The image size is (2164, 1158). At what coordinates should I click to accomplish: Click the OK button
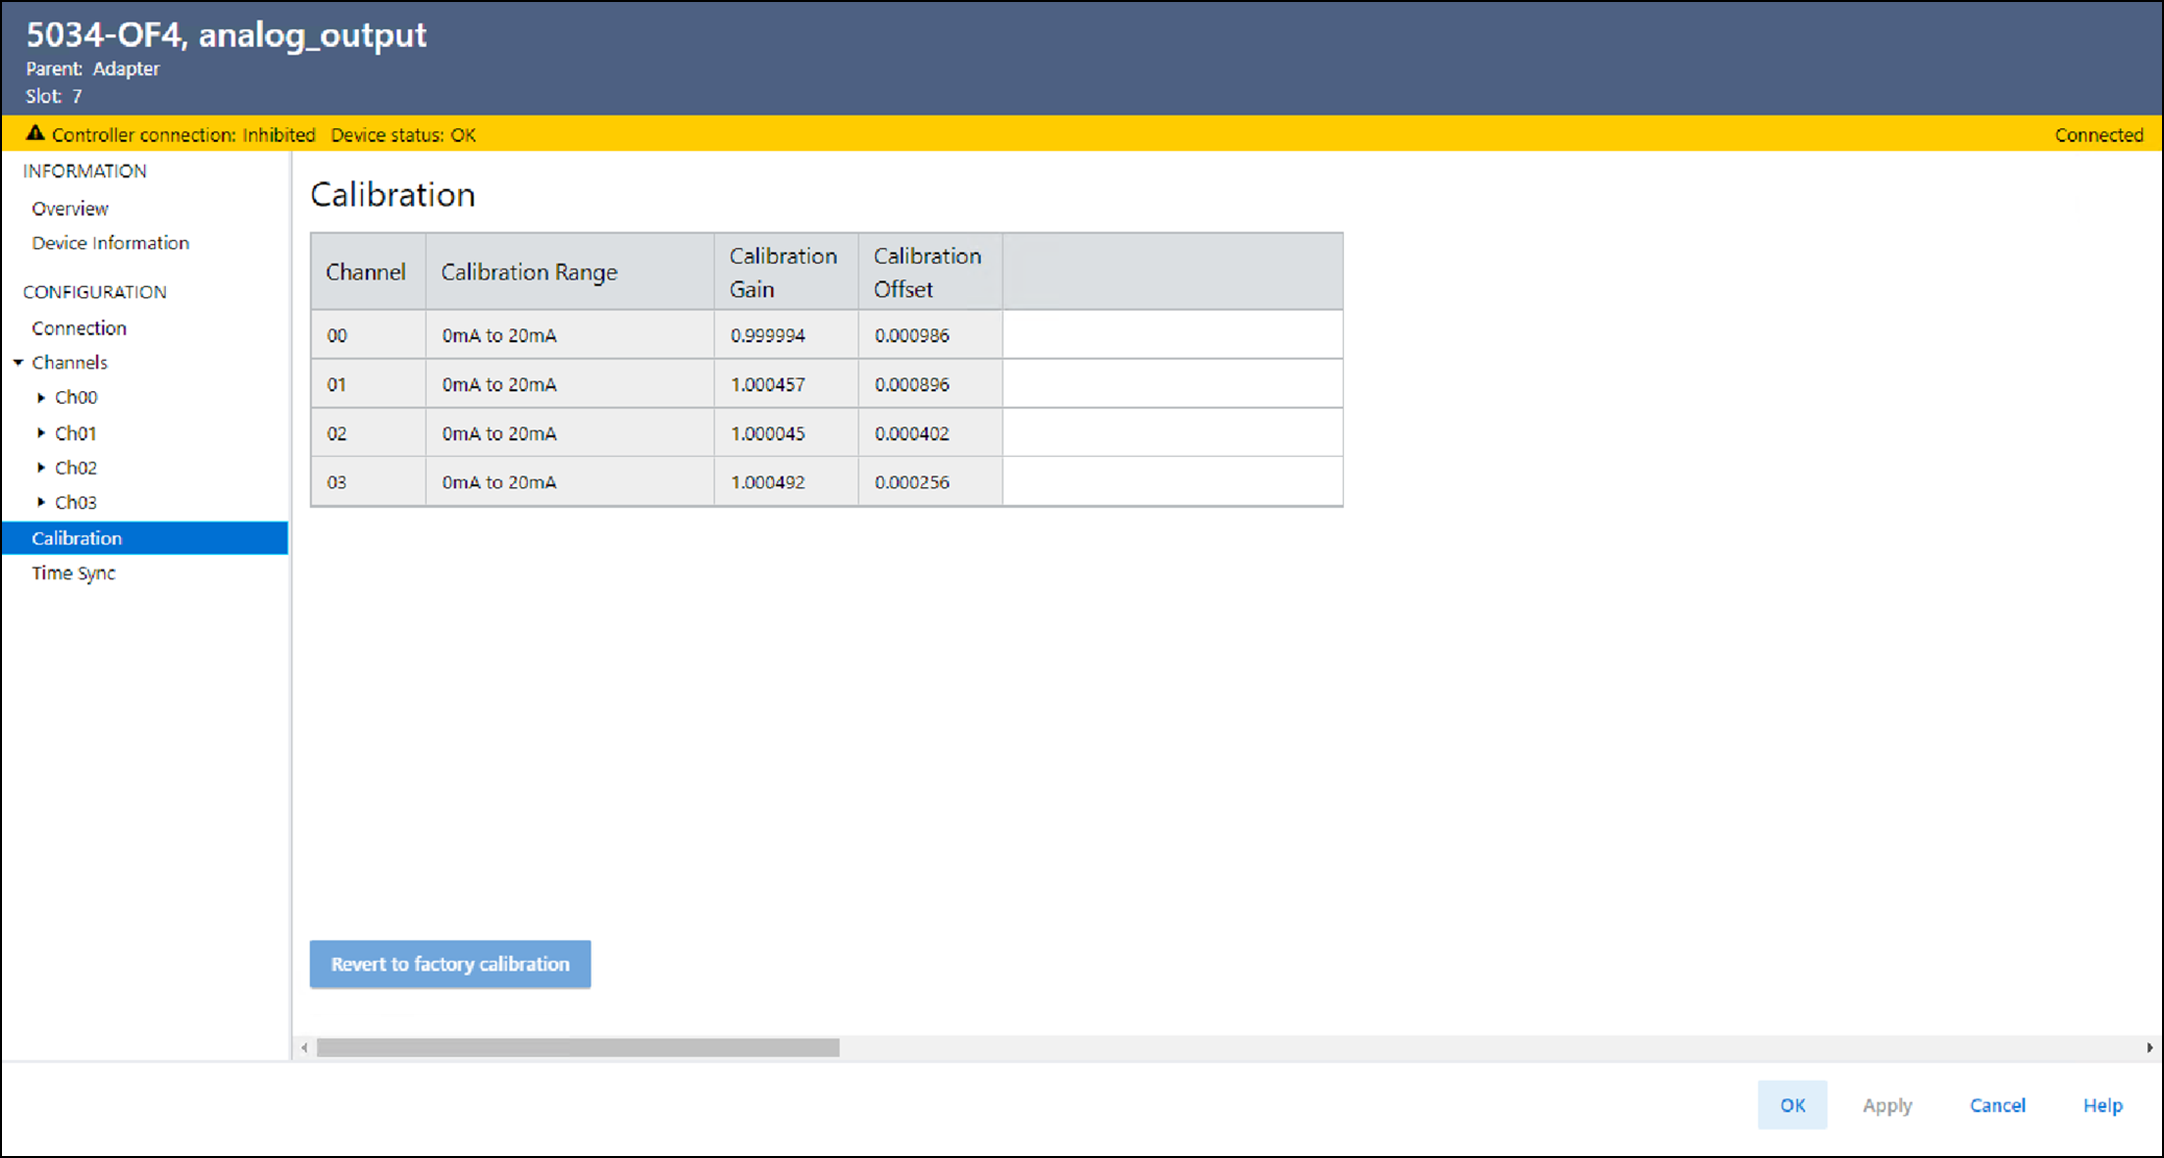1792,1105
